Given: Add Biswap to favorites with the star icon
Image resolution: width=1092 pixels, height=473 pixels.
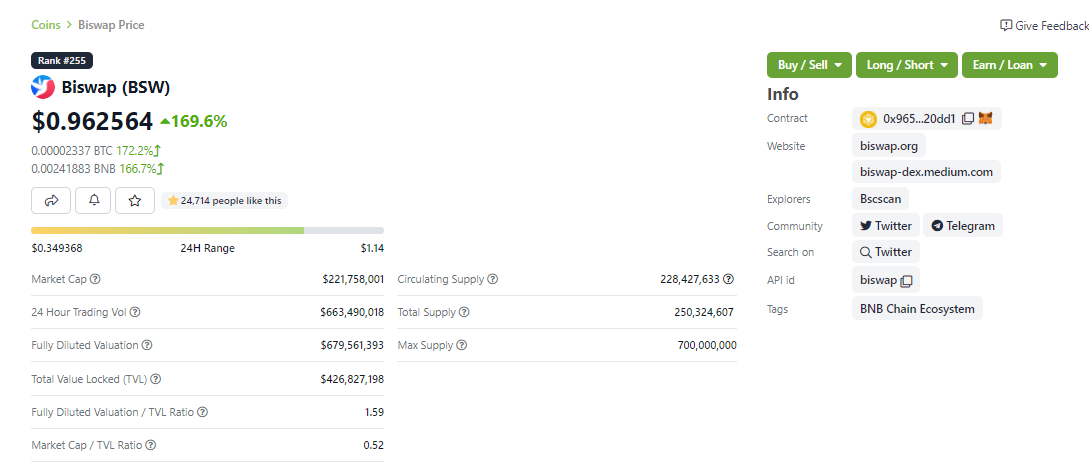Looking at the screenshot, I should (x=135, y=201).
